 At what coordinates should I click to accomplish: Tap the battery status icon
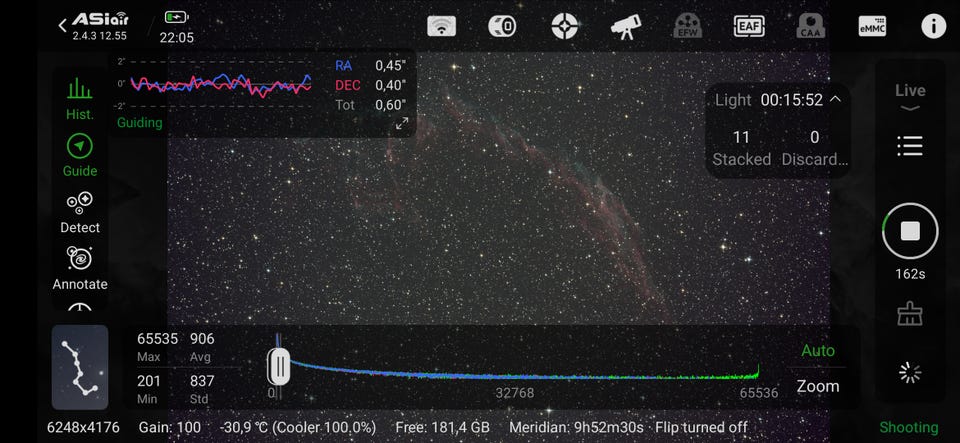click(x=176, y=17)
